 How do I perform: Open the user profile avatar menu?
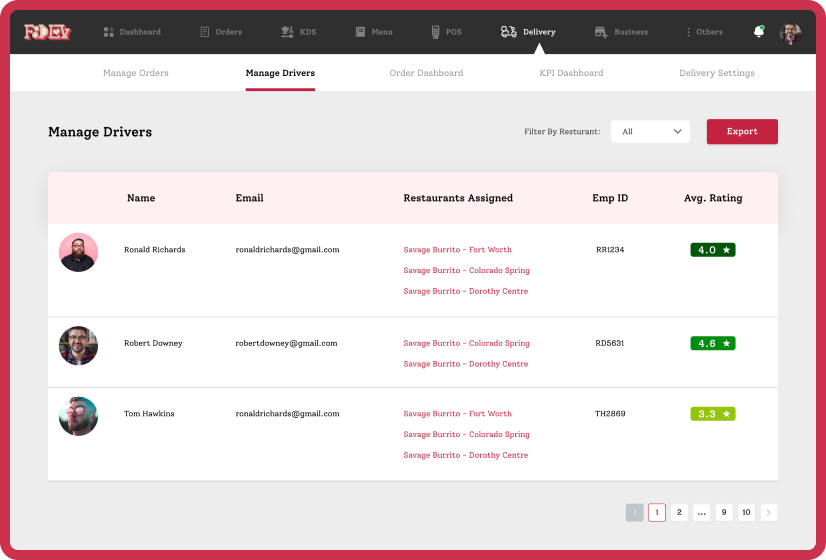click(x=790, y=32)
